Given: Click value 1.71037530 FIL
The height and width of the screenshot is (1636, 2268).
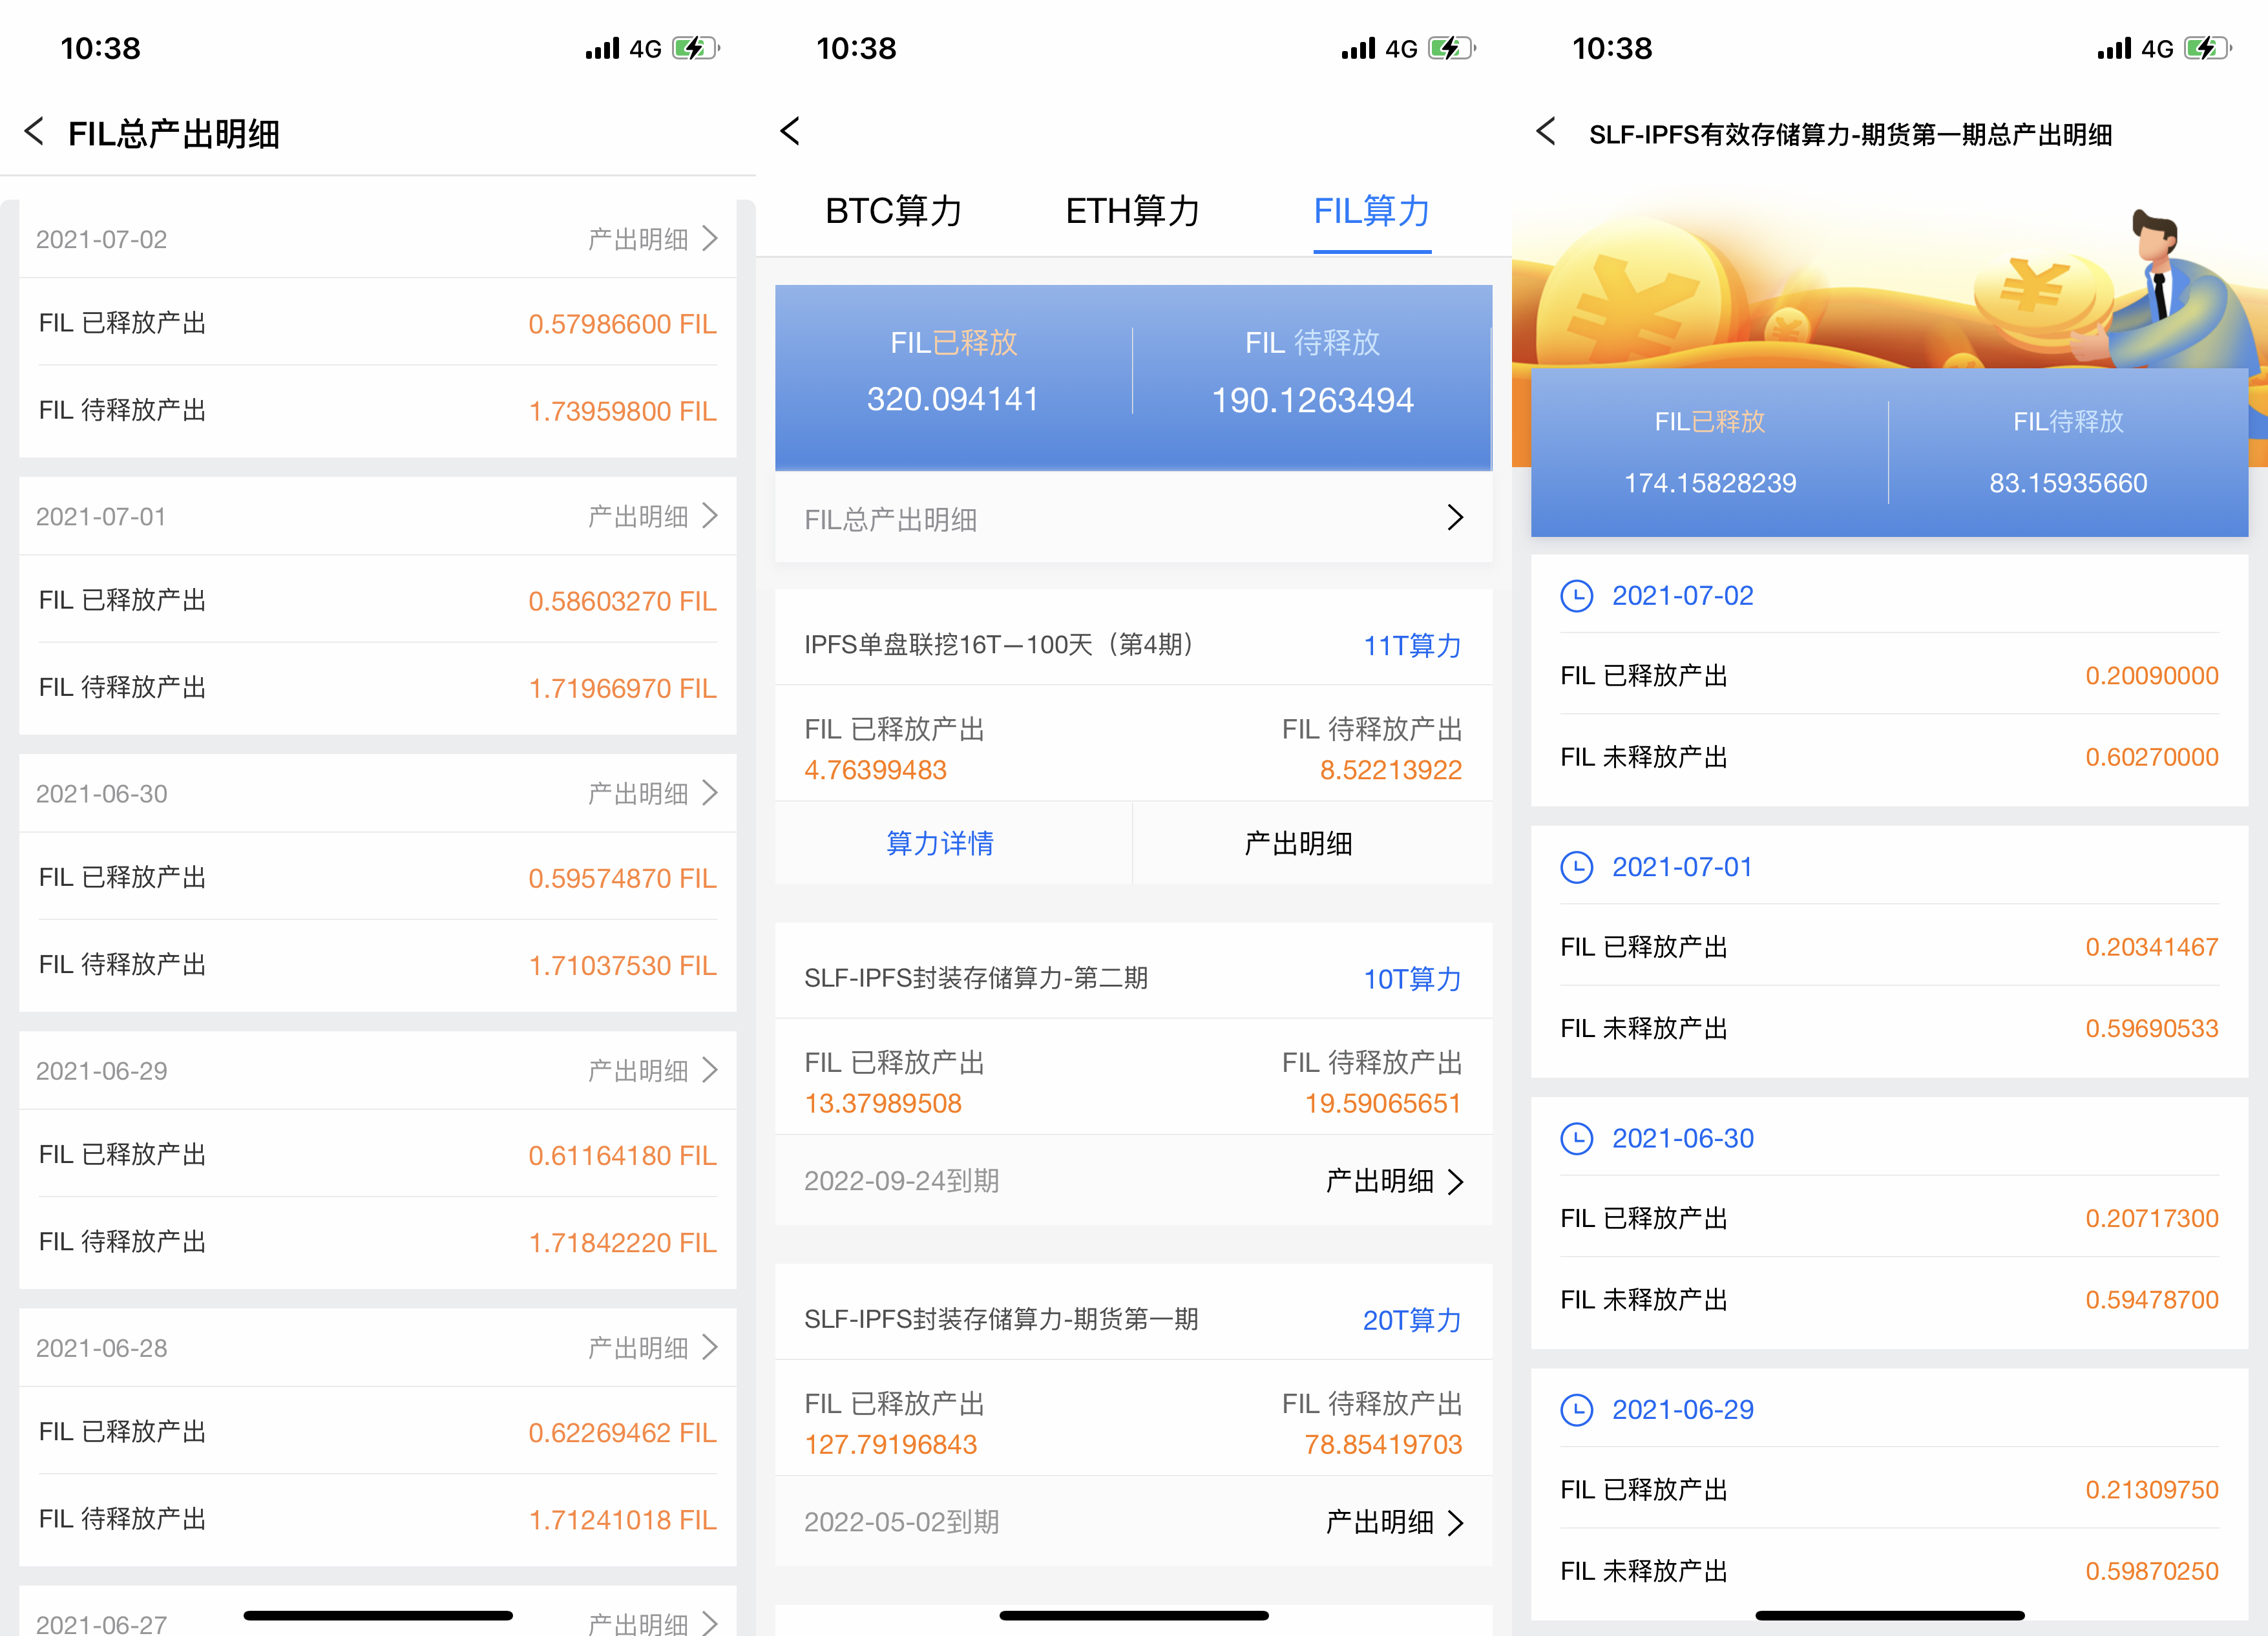Looking at the screenshot, I should click(622, 965).
